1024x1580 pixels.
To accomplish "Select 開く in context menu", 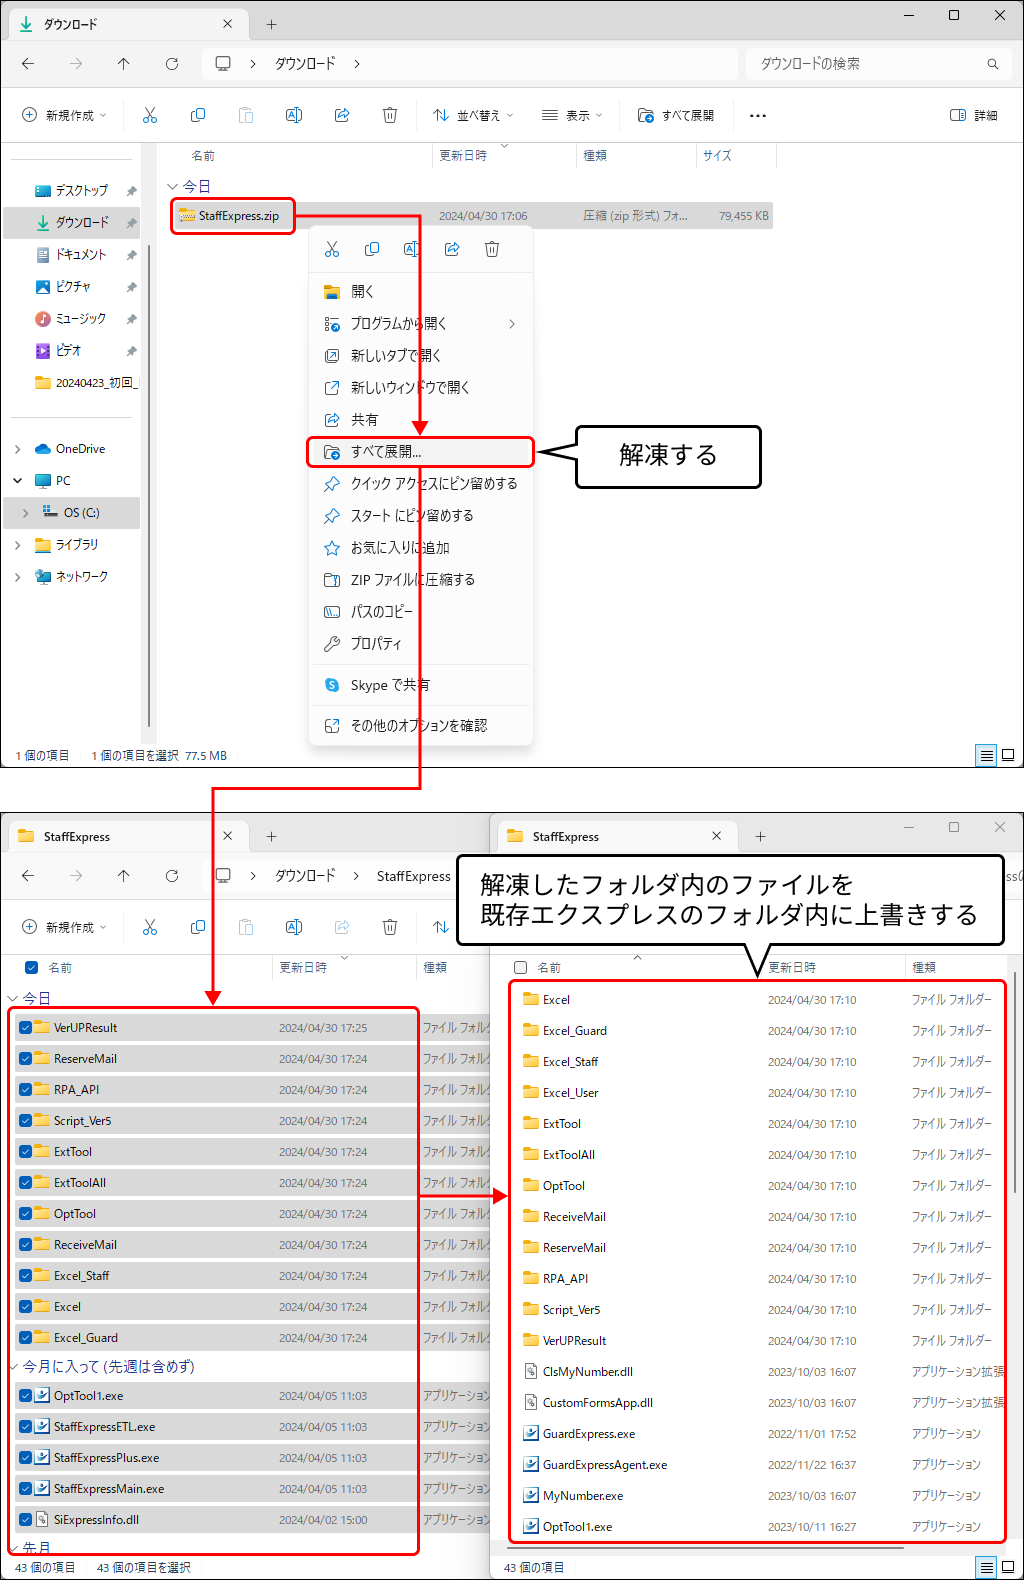I will (420, 292).
